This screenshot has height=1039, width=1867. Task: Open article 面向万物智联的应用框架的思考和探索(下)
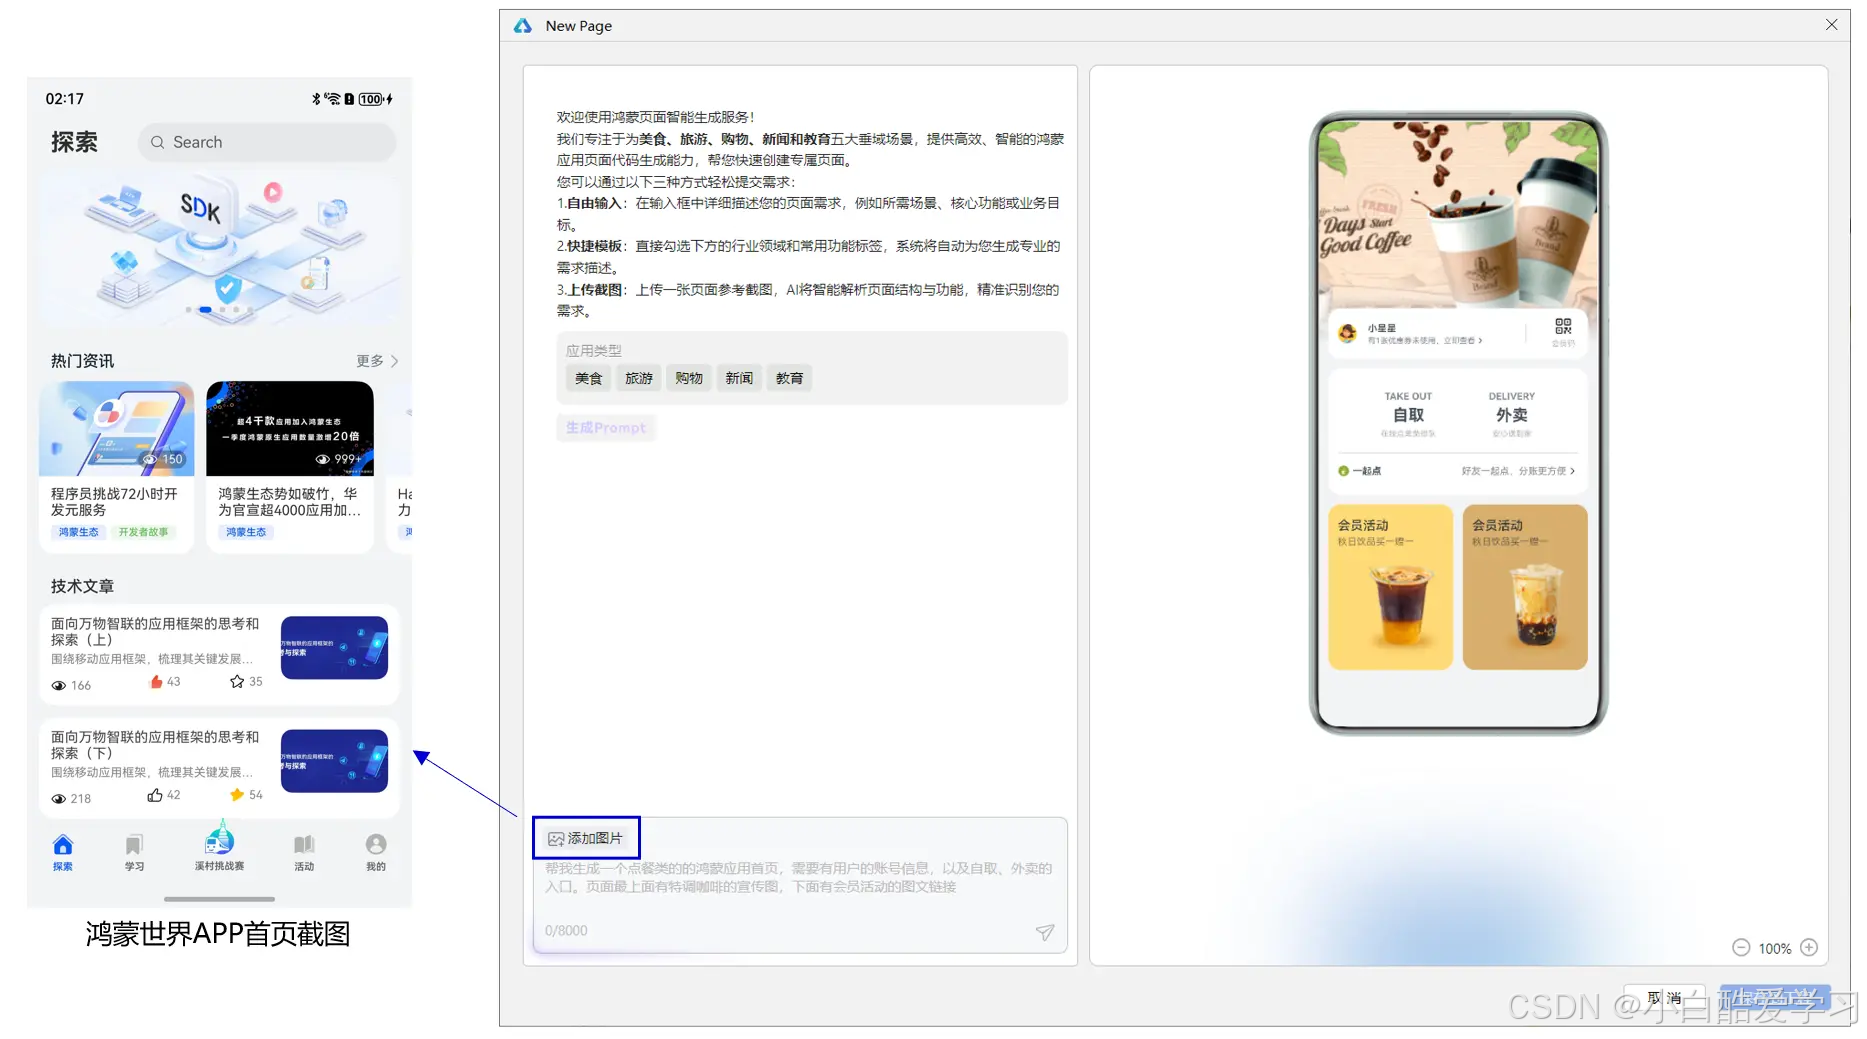[219, 767]
